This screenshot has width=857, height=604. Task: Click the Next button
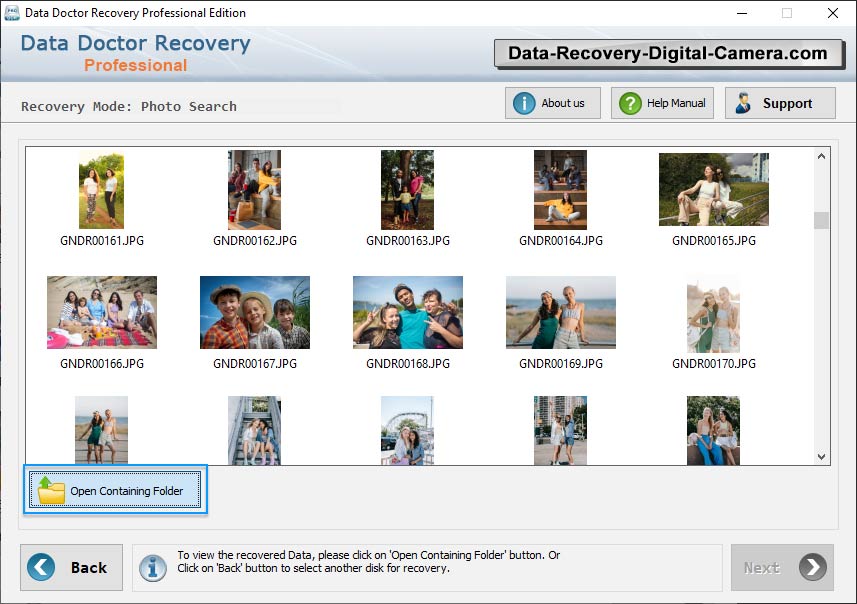[x=782, y=567]
